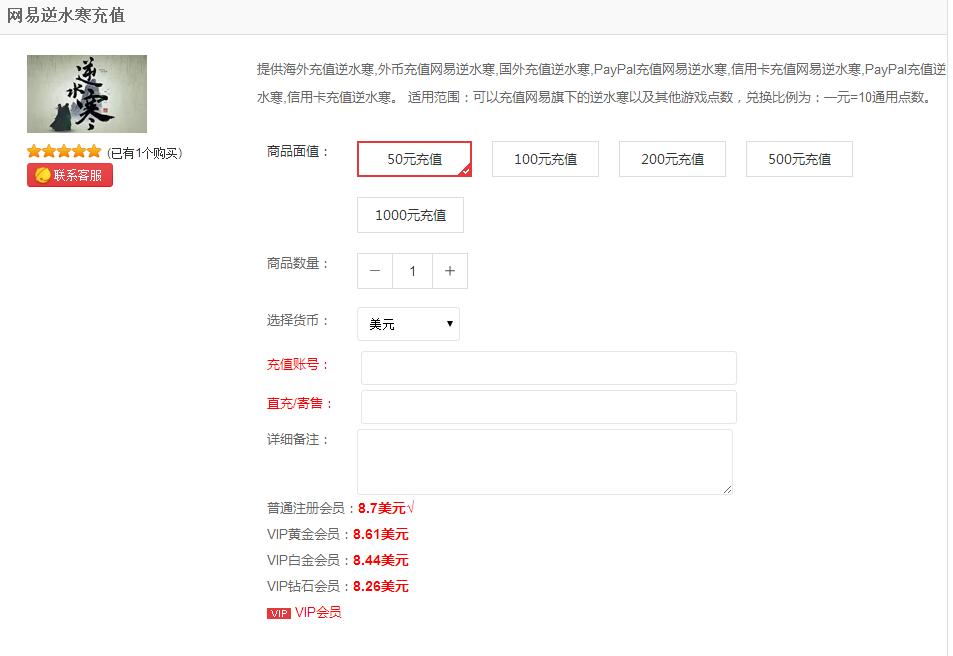953x656 pixels.
Task: Click the 商品面值 label
Action: click(297, 151)
